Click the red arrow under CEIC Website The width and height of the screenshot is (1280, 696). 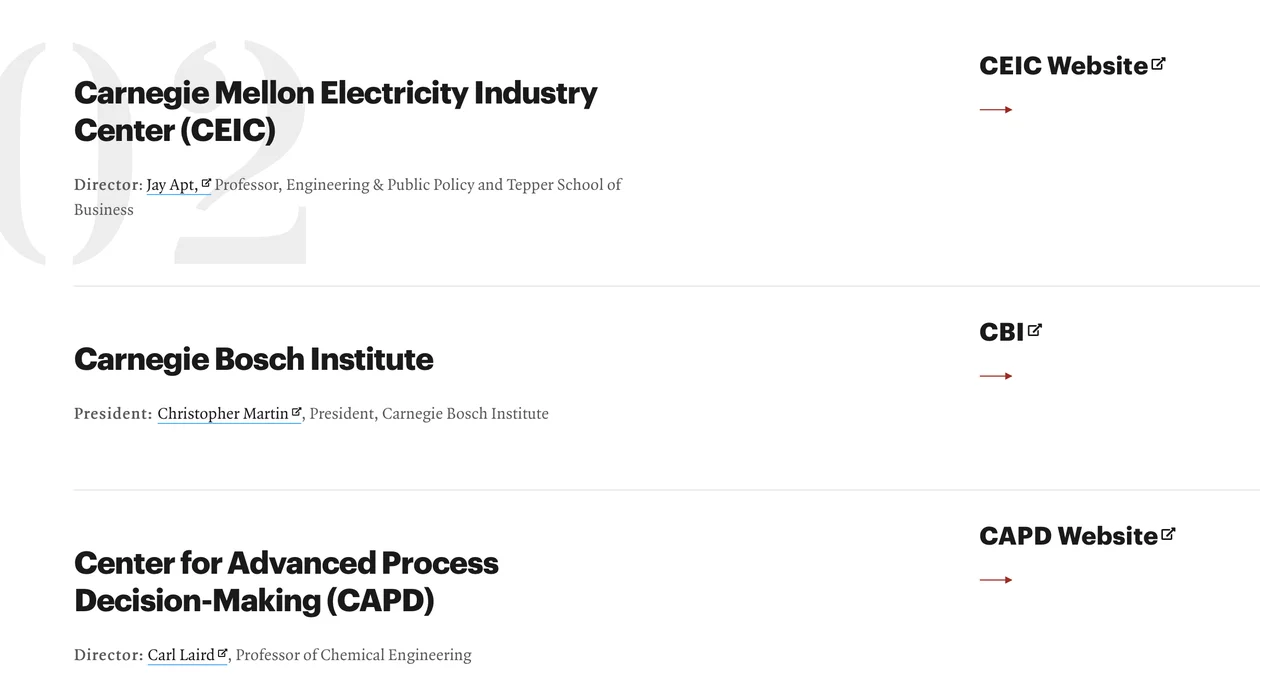point(996,109)
